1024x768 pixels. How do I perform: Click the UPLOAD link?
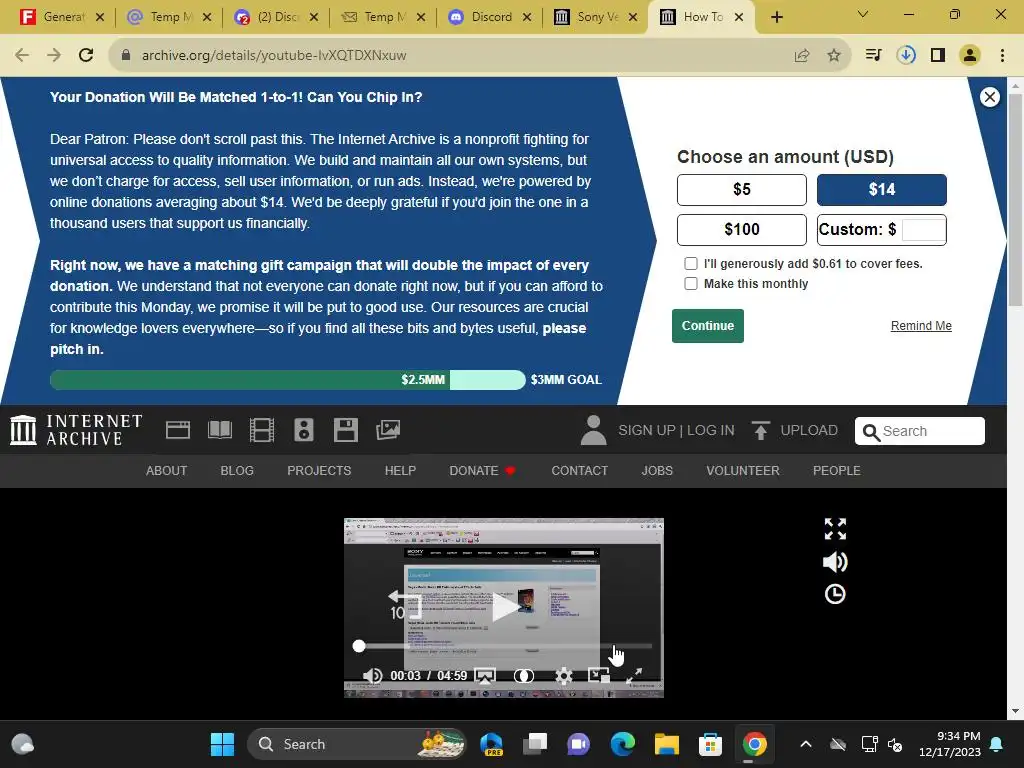coord(808,430)
